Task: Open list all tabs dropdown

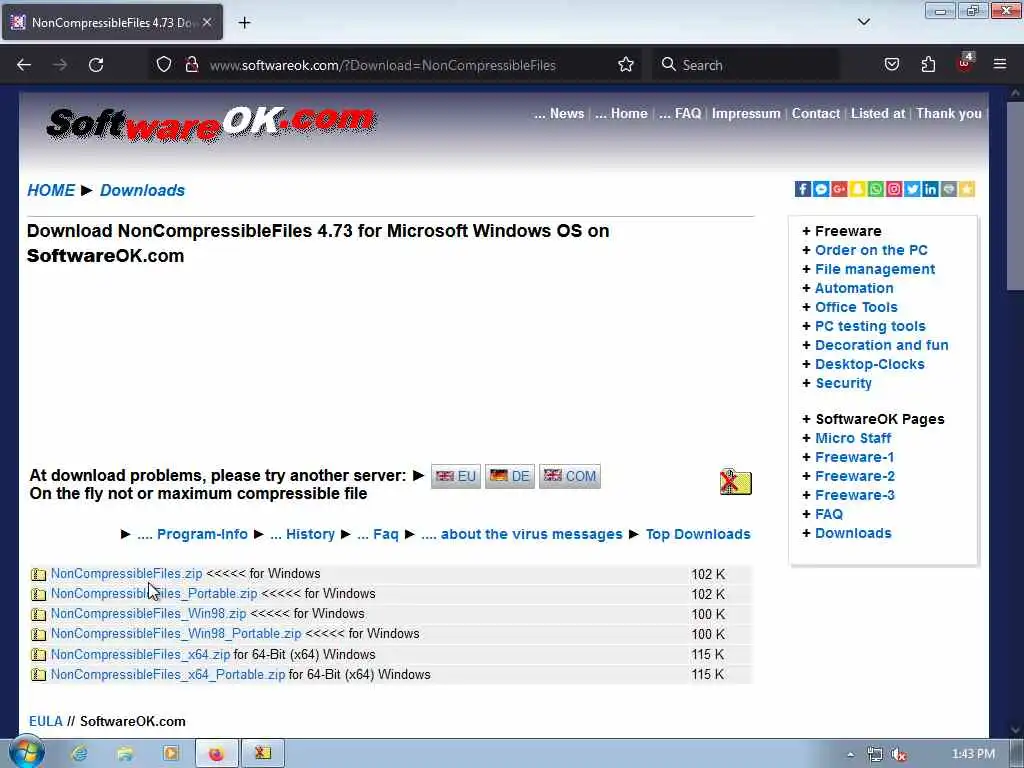Action: [x=863, y=22]
